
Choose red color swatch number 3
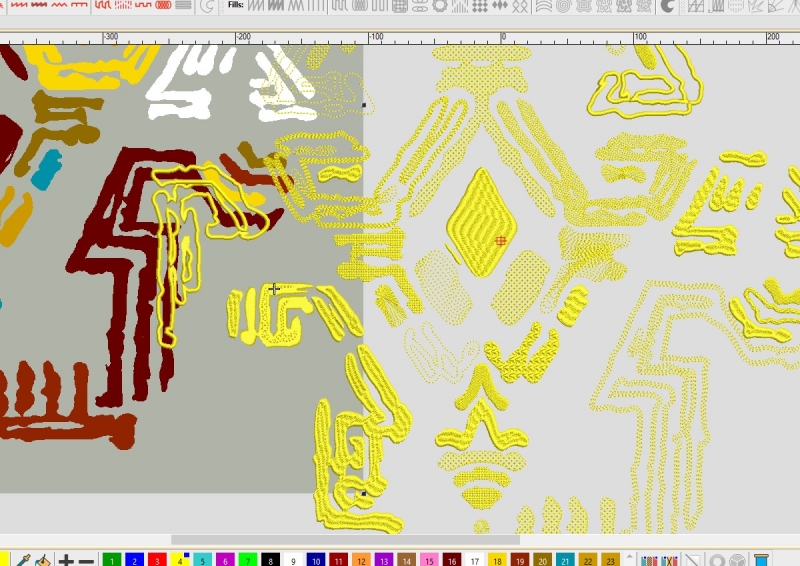click(x=157, y=560)
